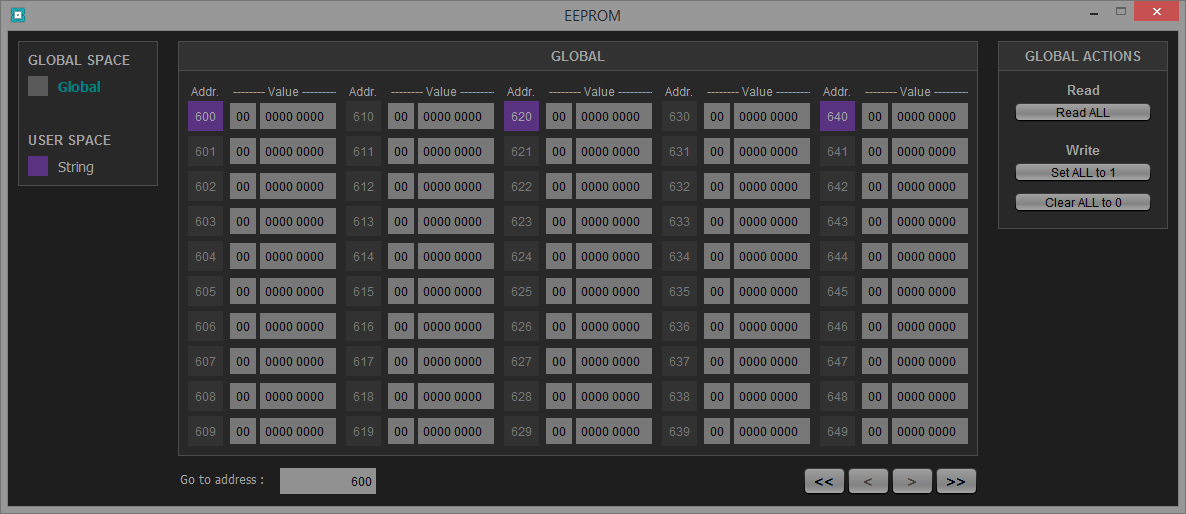Click the String label under User Space
This screenshot has height=514, width=1186.
click(76, 167)
